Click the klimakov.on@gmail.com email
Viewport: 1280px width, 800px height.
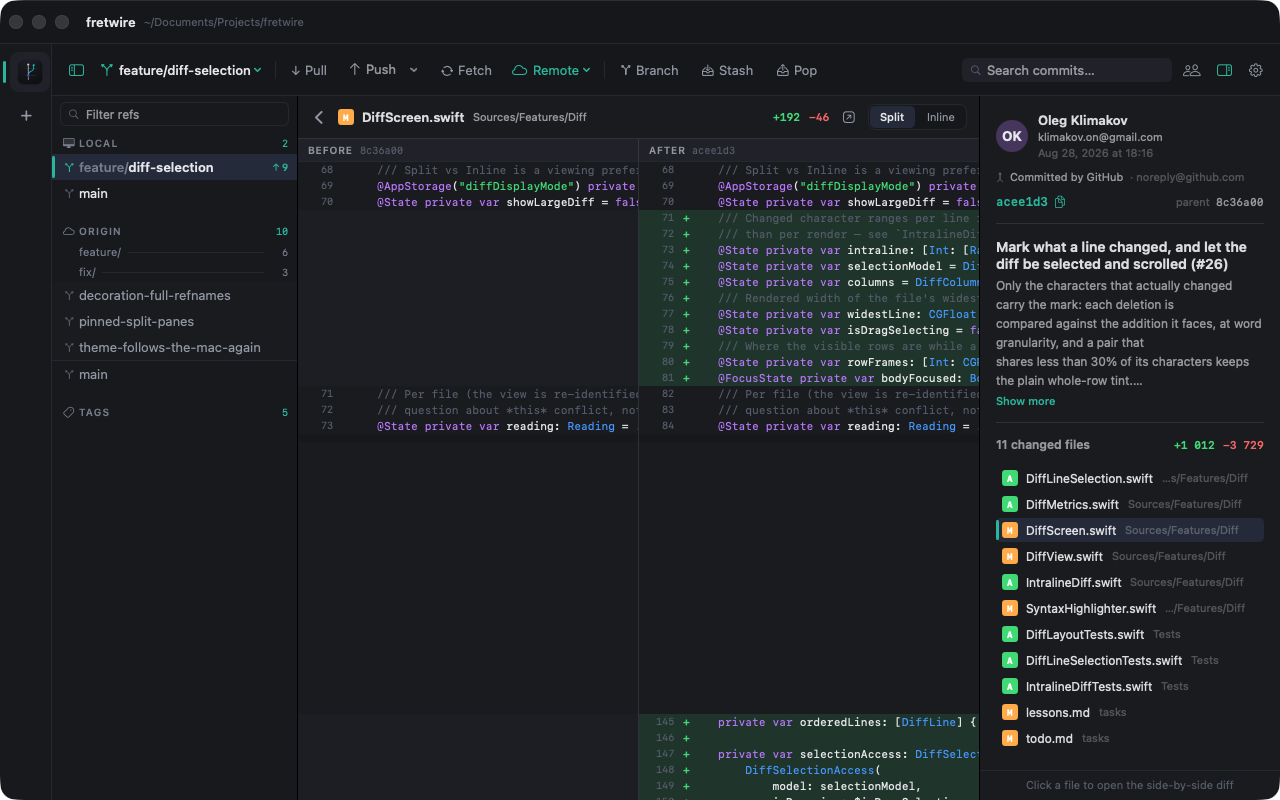(x=1100, y=137)
